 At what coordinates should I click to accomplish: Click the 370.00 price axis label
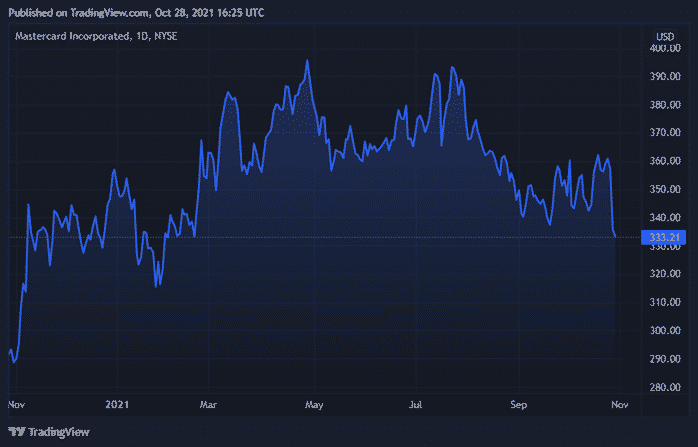[x=665, y=132]
